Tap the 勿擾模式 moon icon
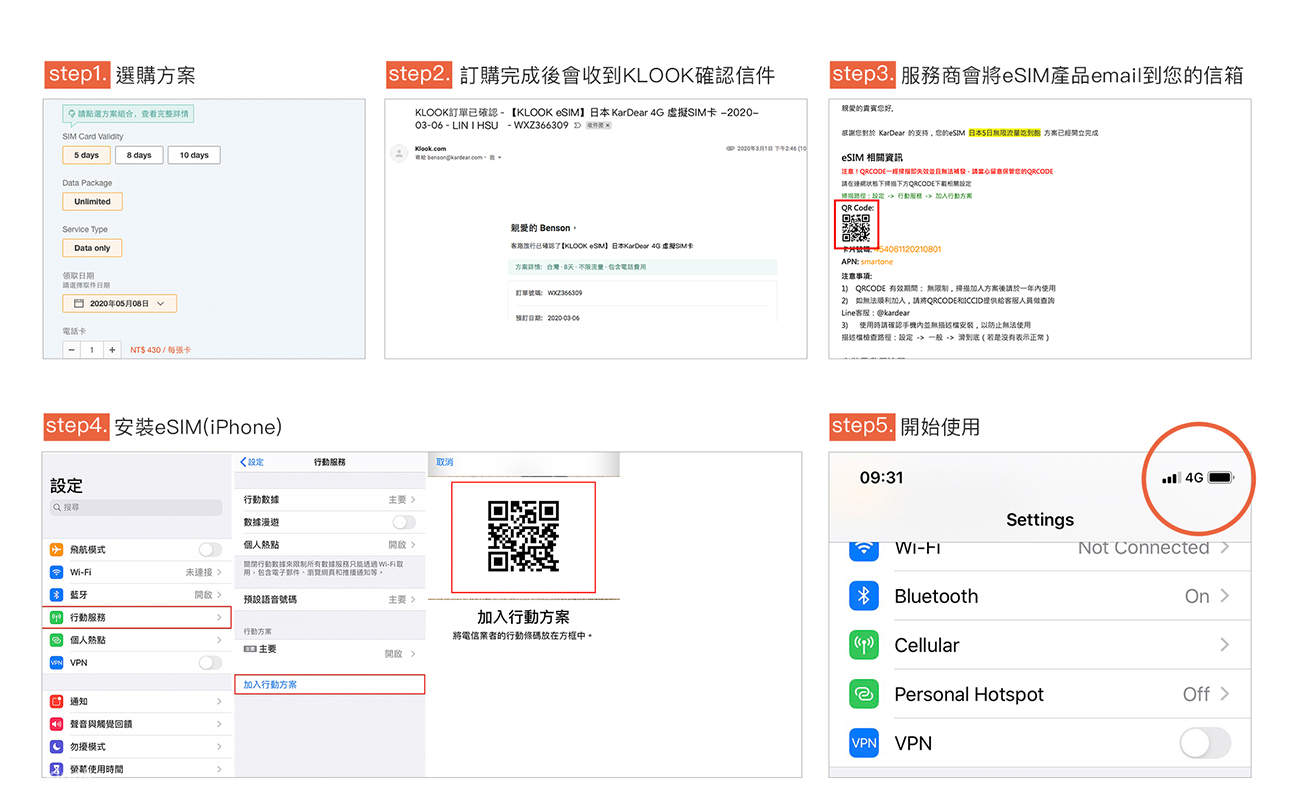Viewport: 1295px width, 800px height. click(x=59, y=748)
